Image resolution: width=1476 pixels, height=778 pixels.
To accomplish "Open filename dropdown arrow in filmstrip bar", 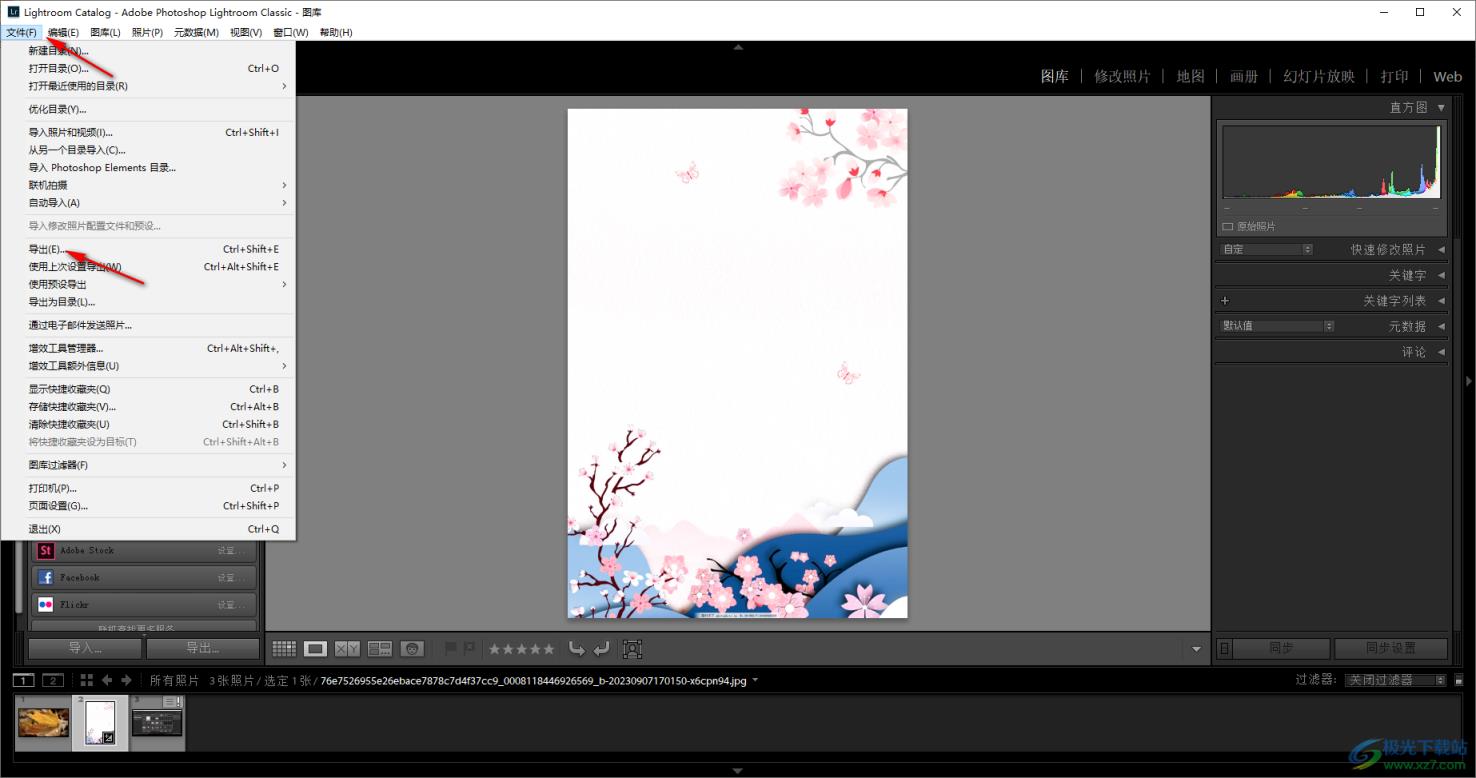I will click(x=755, y=680).
